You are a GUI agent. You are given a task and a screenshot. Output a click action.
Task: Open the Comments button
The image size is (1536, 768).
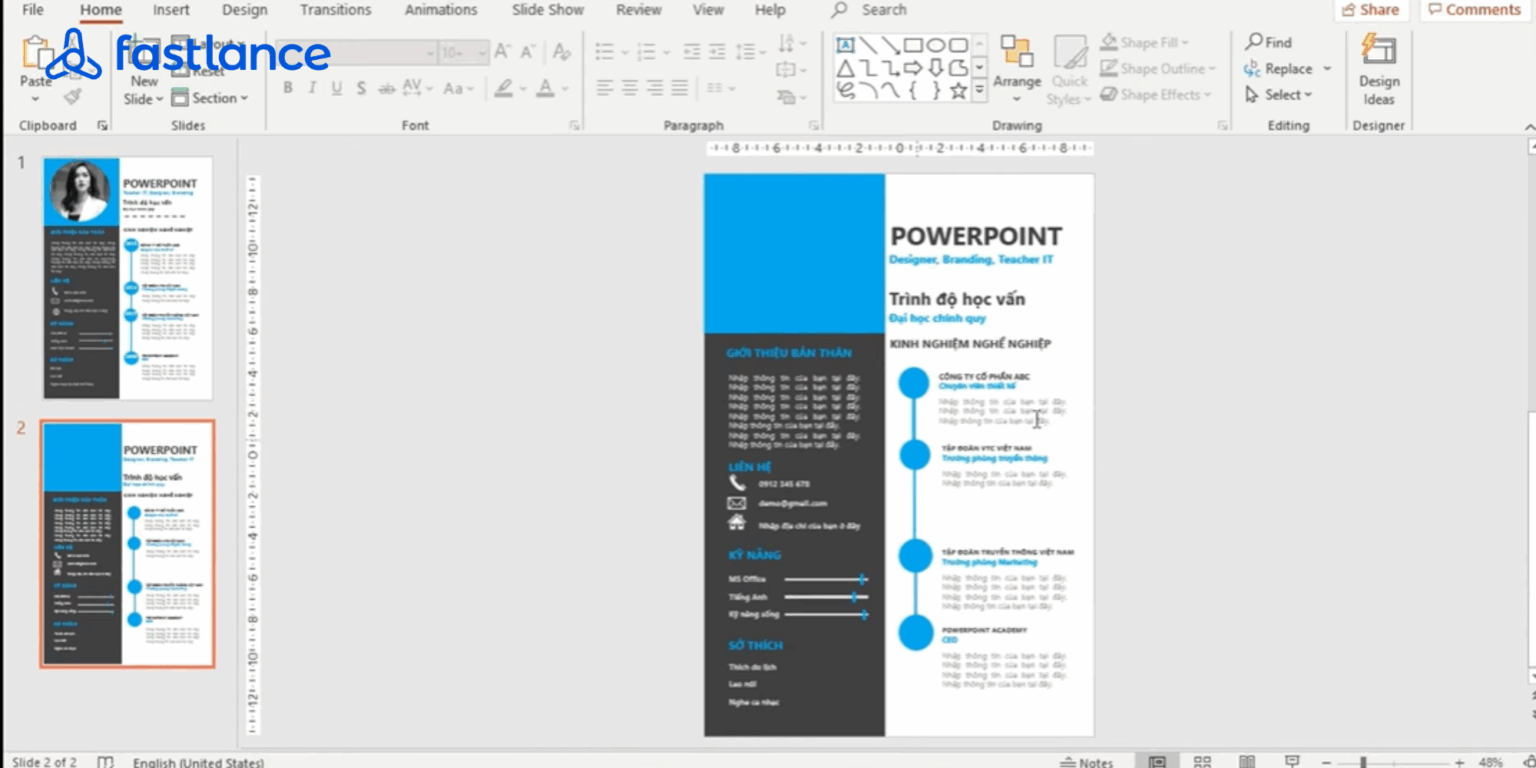point(1475,10)
